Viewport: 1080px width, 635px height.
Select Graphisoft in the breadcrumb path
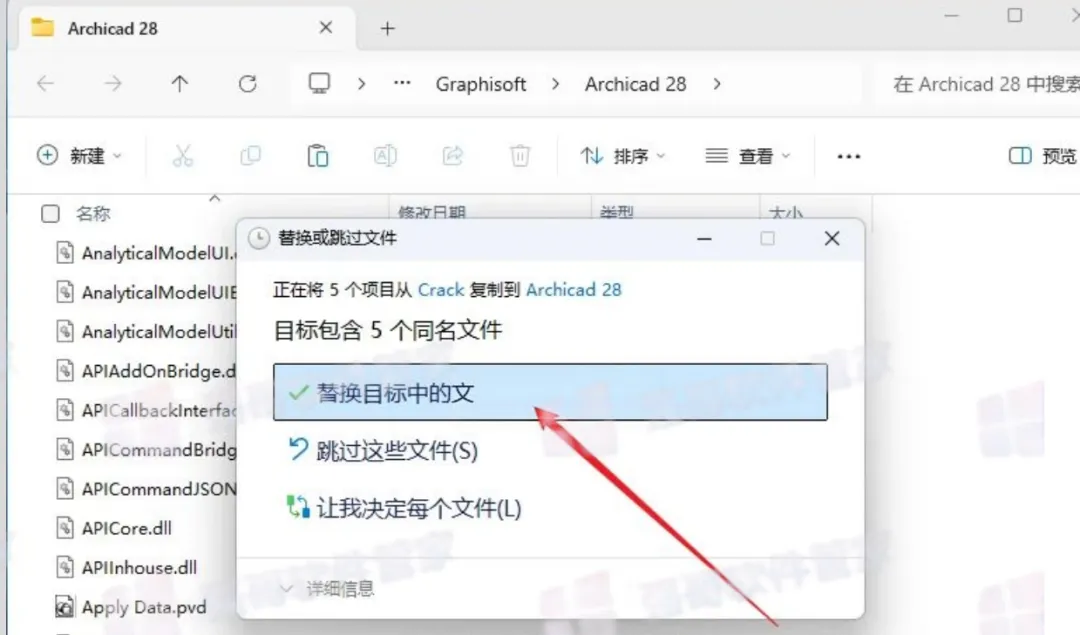481,84
